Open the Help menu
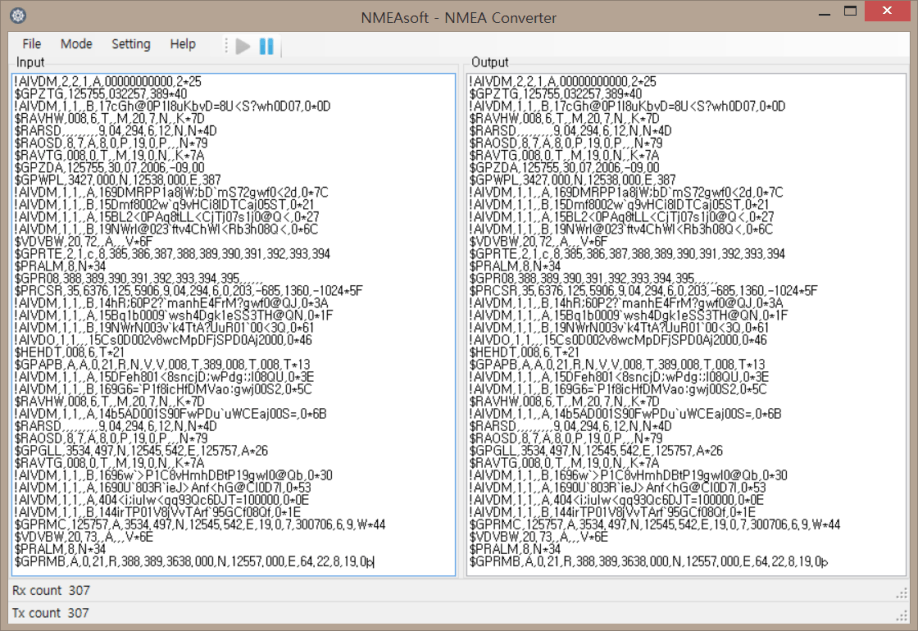Image resolution: width=918 pixels, height=631 pixels. pos(183,44)
